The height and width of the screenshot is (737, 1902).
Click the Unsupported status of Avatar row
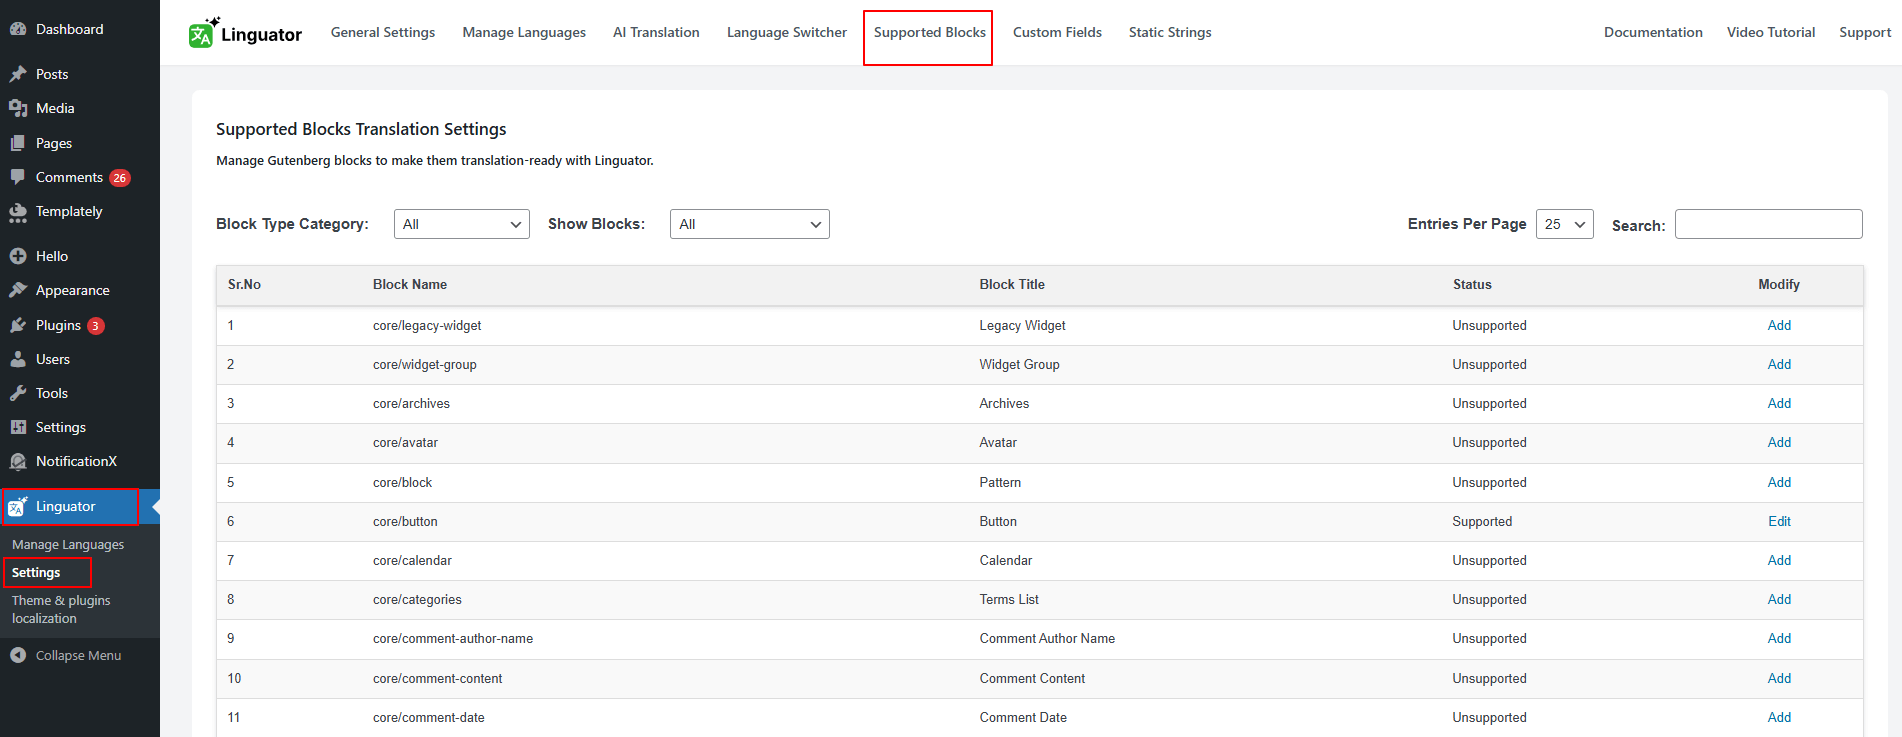click(x=1489, y=442)
